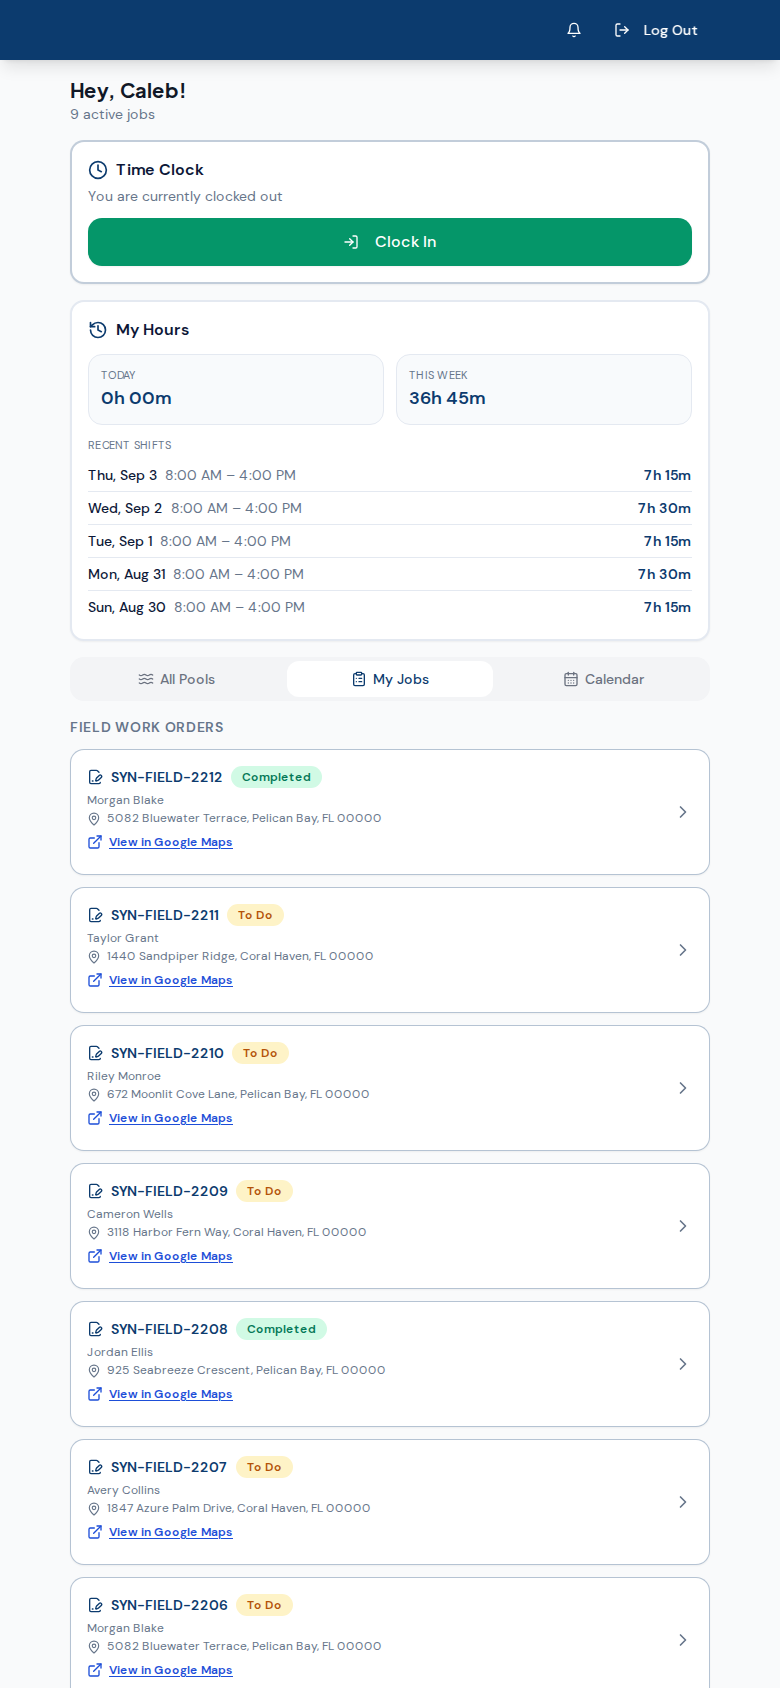Expand SYN-FIELD-2206 with its chevron arrow
780x1688 pixels.
(x=683, y=1640)
